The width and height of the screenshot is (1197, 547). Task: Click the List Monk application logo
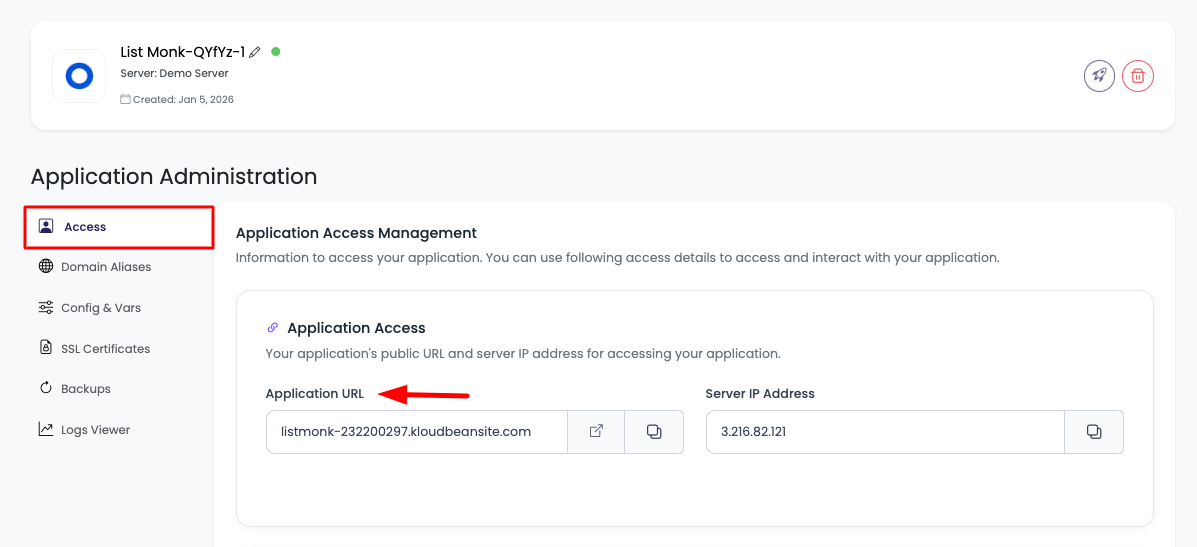pos(79,76)
